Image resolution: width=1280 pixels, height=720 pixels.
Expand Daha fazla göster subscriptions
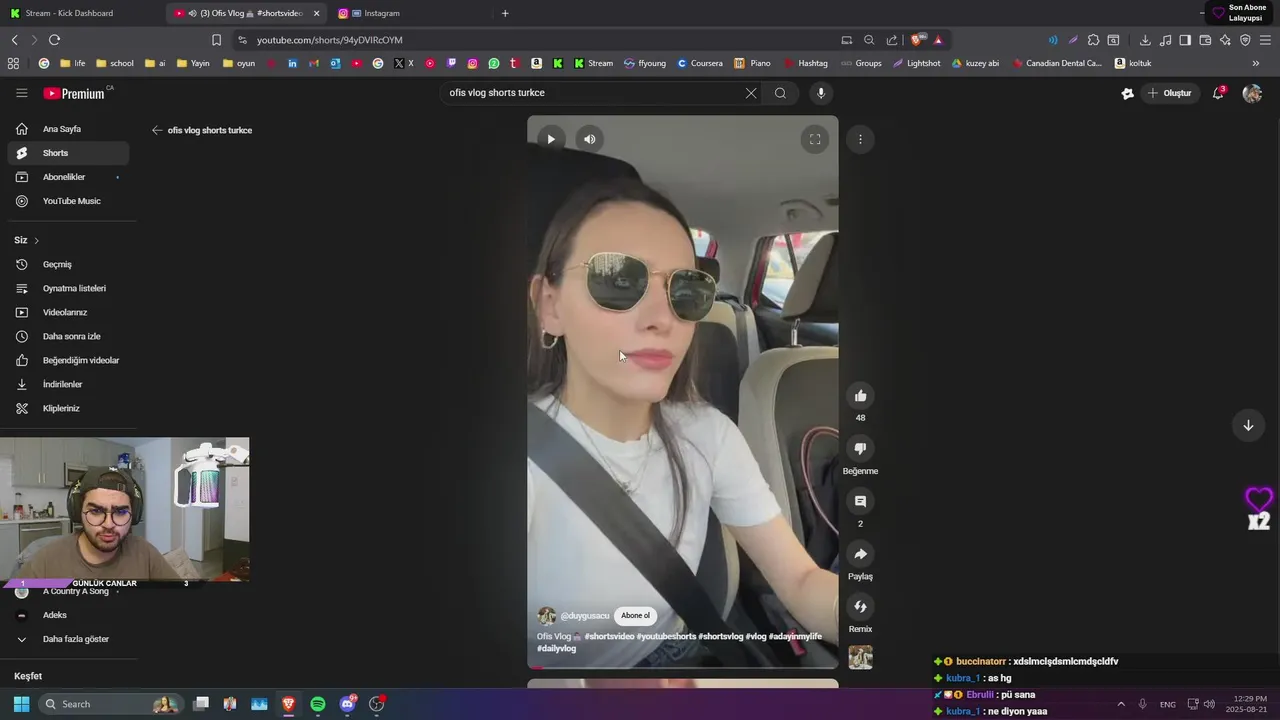pos(68,639)
